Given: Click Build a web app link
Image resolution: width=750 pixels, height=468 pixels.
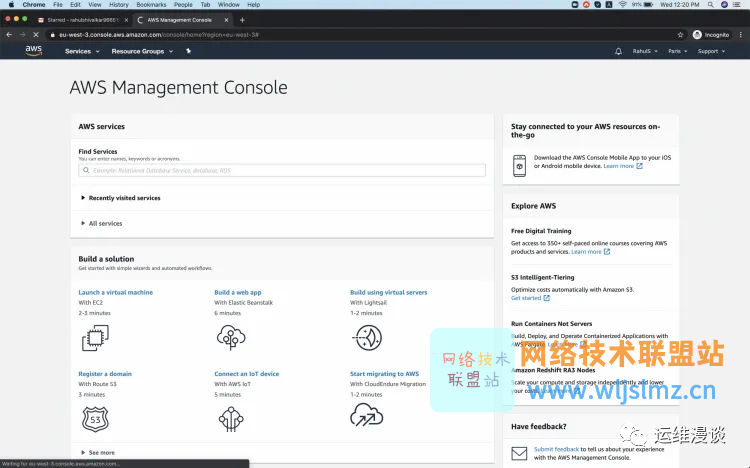Looking at the screenshot, I should (x=238, y=292).
